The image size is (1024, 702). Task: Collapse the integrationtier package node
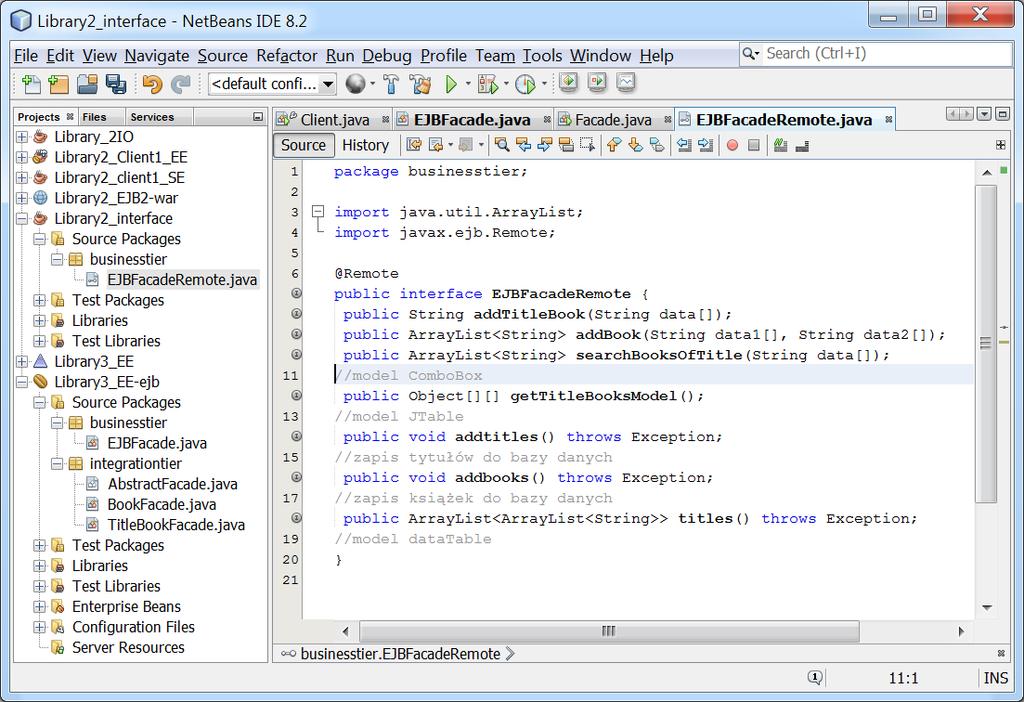point(57,463)
